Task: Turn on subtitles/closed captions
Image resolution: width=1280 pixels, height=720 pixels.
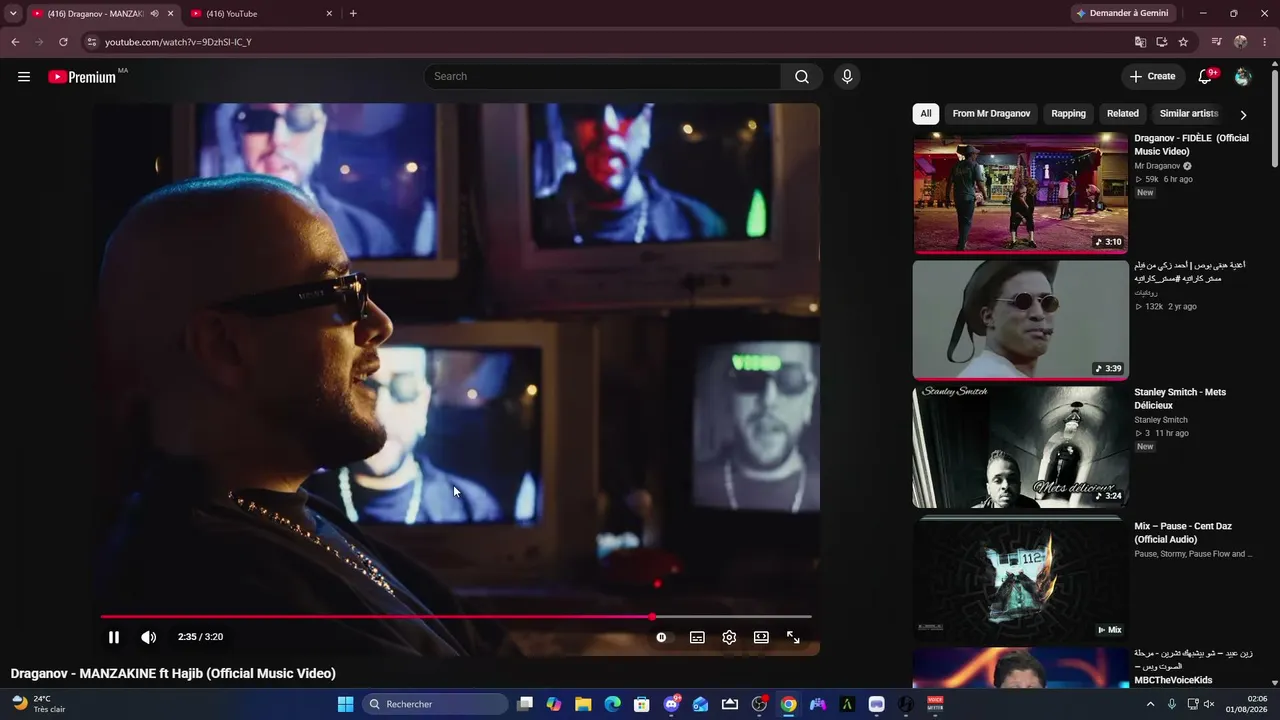Action: (x=697, y=637)
